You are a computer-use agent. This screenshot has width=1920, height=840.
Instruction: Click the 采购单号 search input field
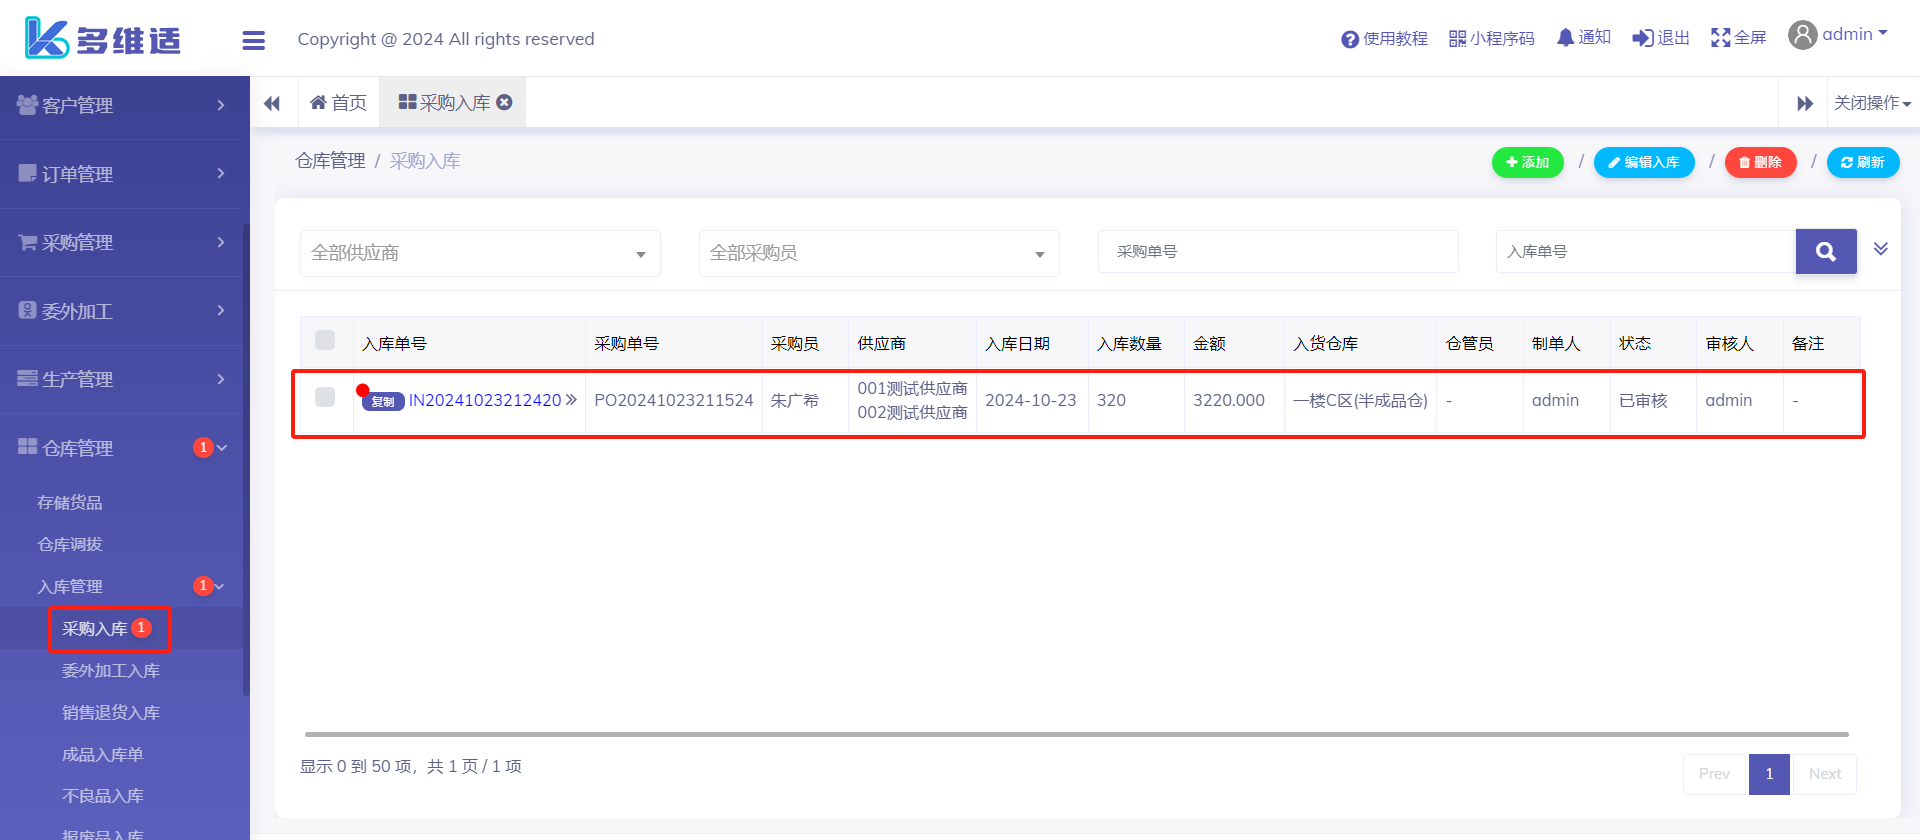pos(1277,252)
